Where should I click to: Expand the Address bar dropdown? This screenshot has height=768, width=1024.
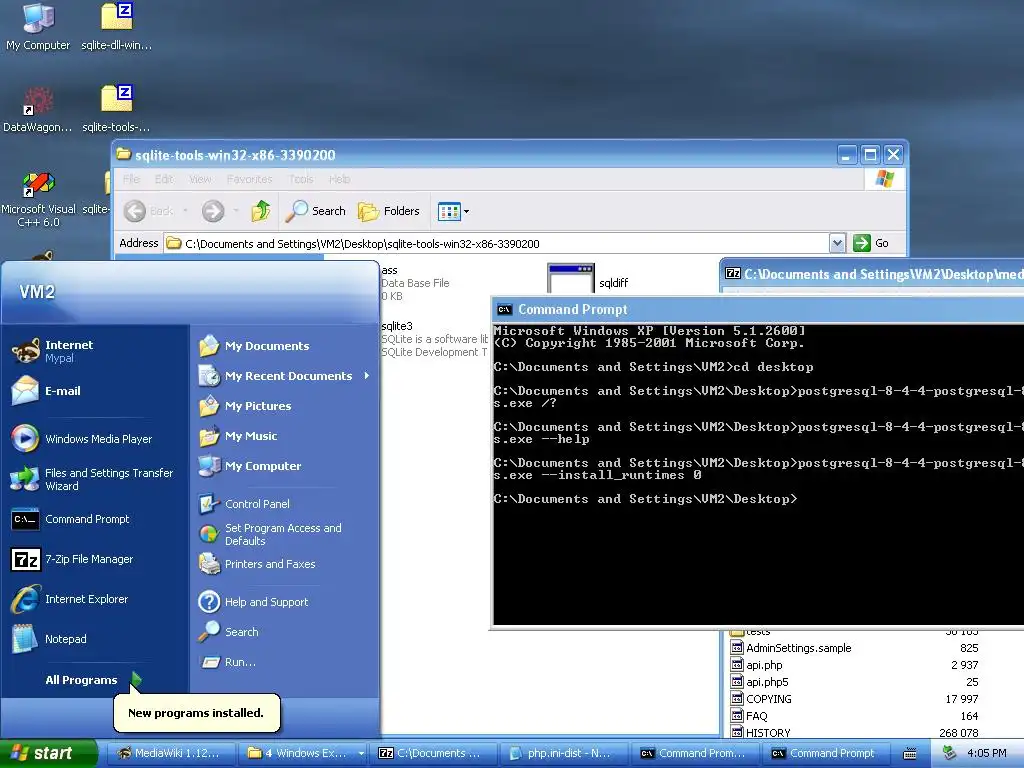[837, 244]
